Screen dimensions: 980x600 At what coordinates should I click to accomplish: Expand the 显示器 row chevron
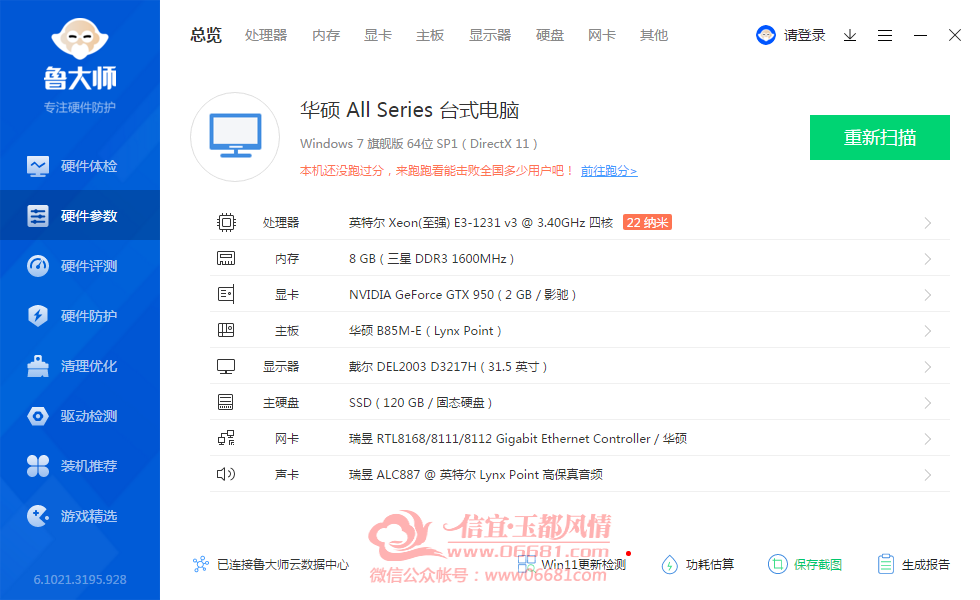[928, 367]
